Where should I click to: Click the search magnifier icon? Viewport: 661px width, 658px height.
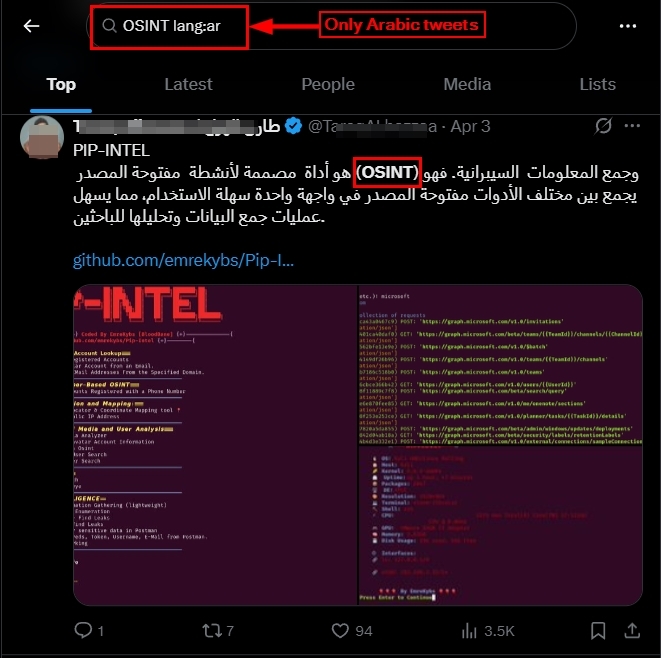click(x=109, y=26)
